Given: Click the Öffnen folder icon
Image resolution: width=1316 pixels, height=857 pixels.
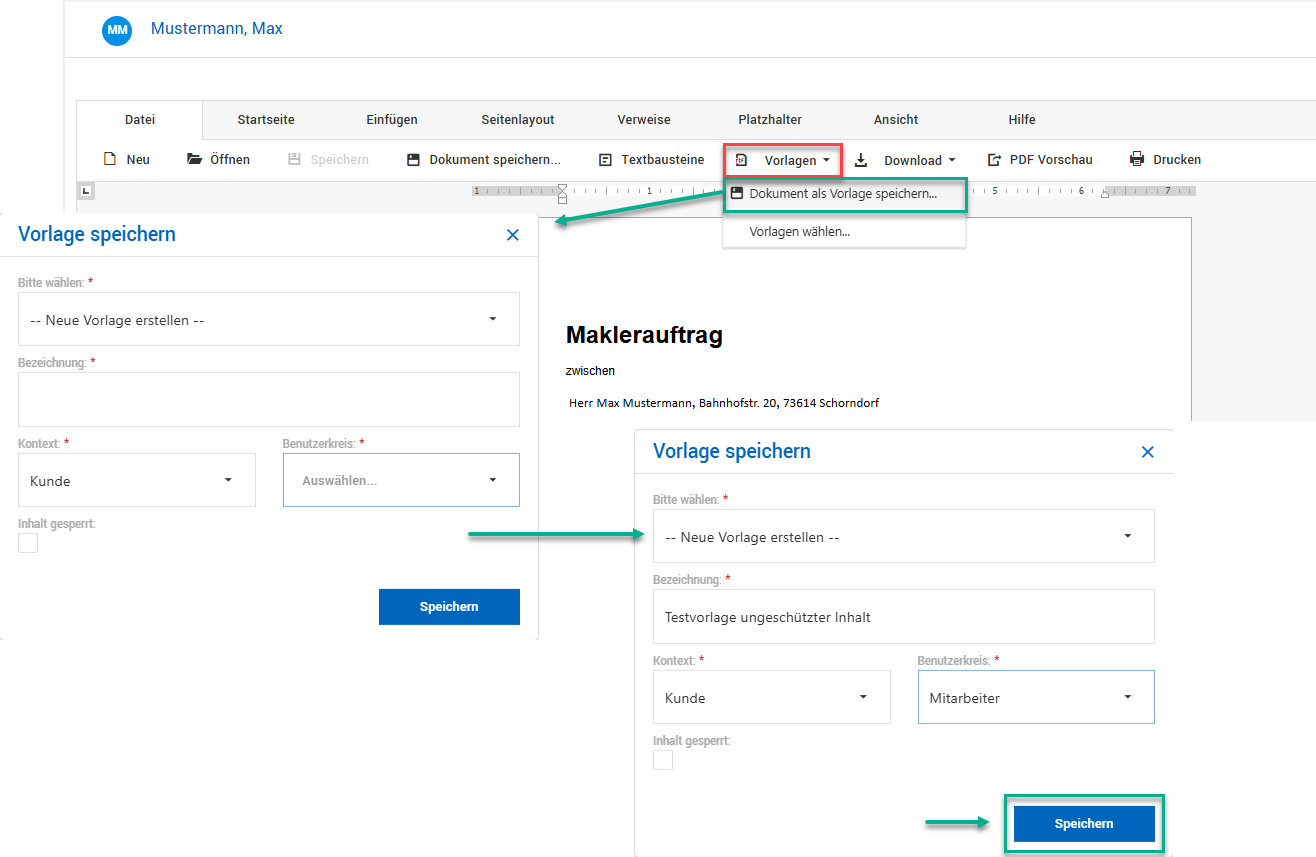Looking at the screenshot, I should 194,159.
